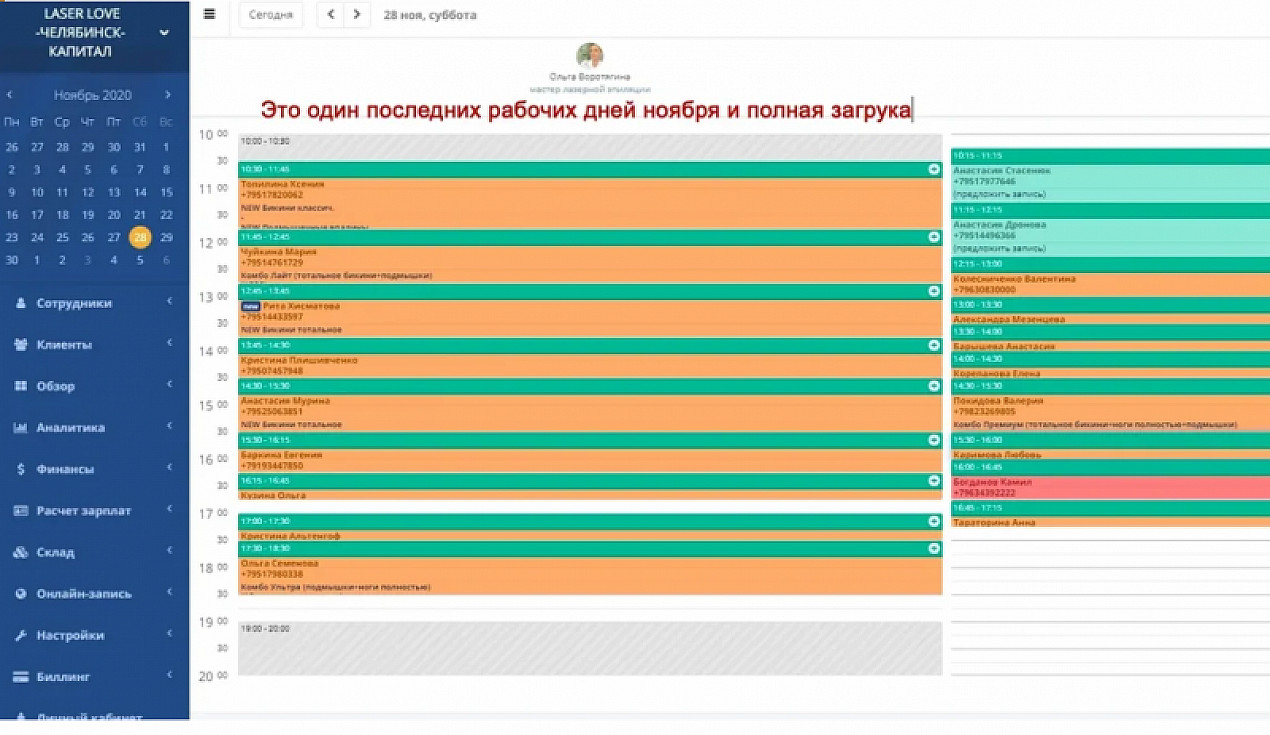Click plus icon on 17:30 - 18:30 slot
The width and height of the screenshot is (1270, 735).
pyautogui.click(x=934, y=548)
